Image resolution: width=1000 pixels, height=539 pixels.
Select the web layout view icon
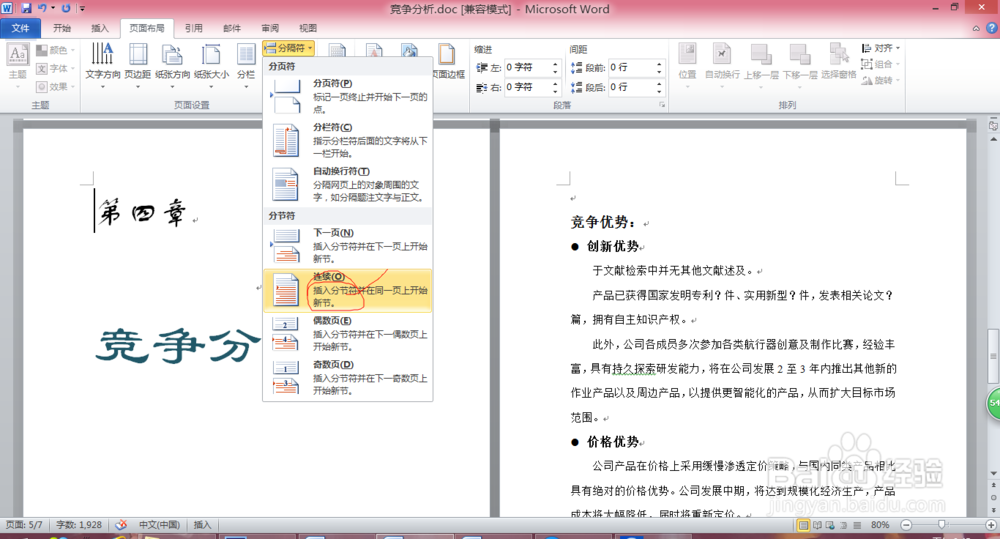click(830, 525)
